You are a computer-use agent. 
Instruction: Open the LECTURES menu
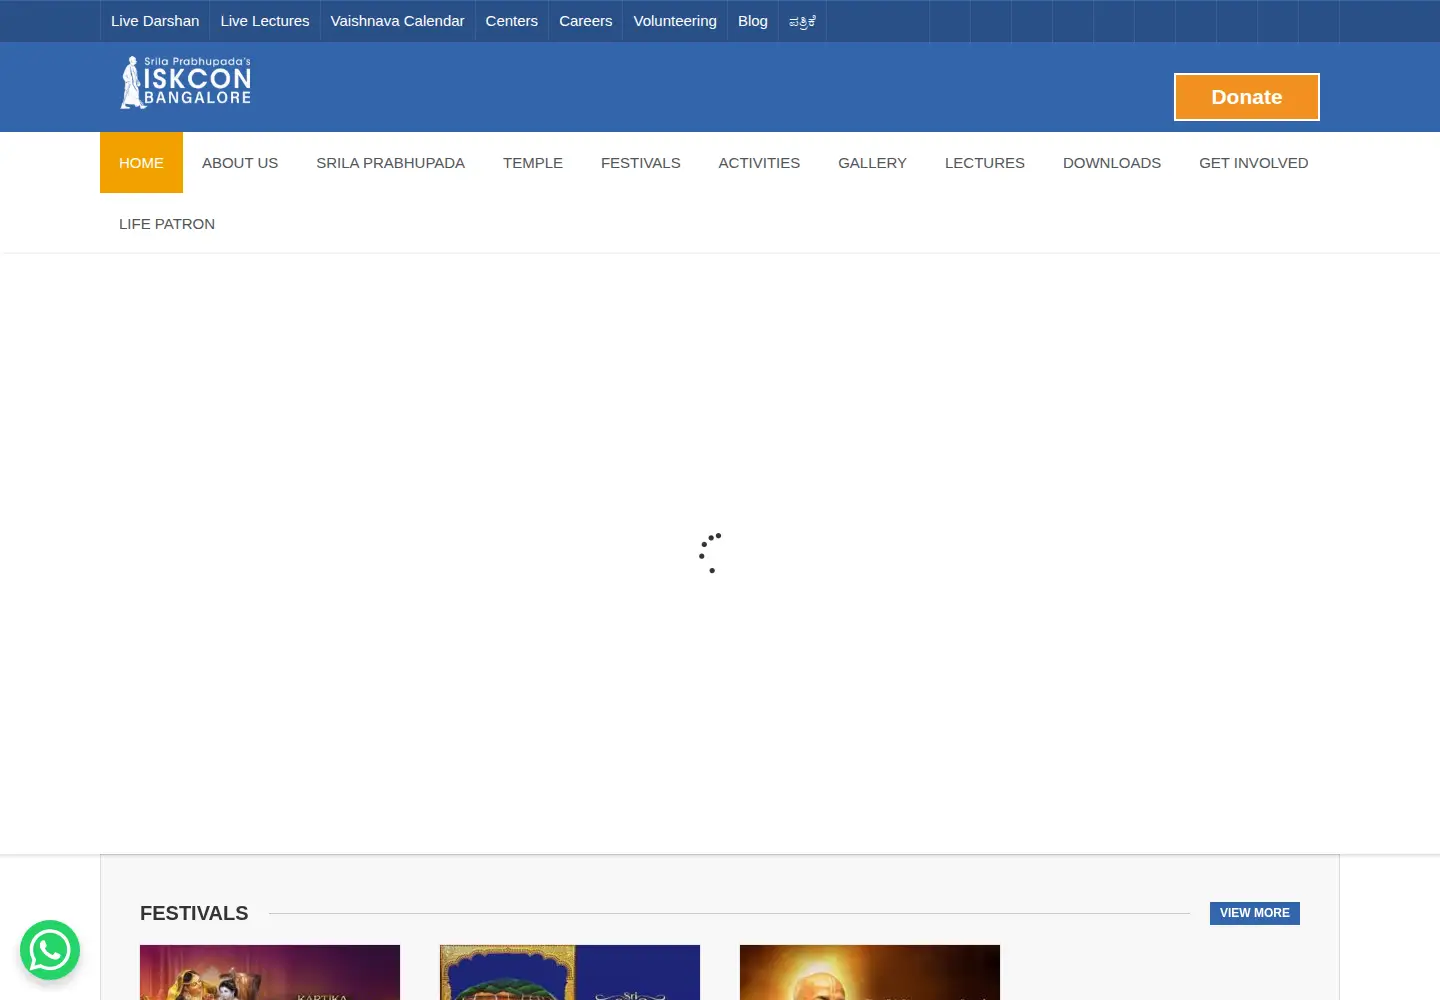985,163
